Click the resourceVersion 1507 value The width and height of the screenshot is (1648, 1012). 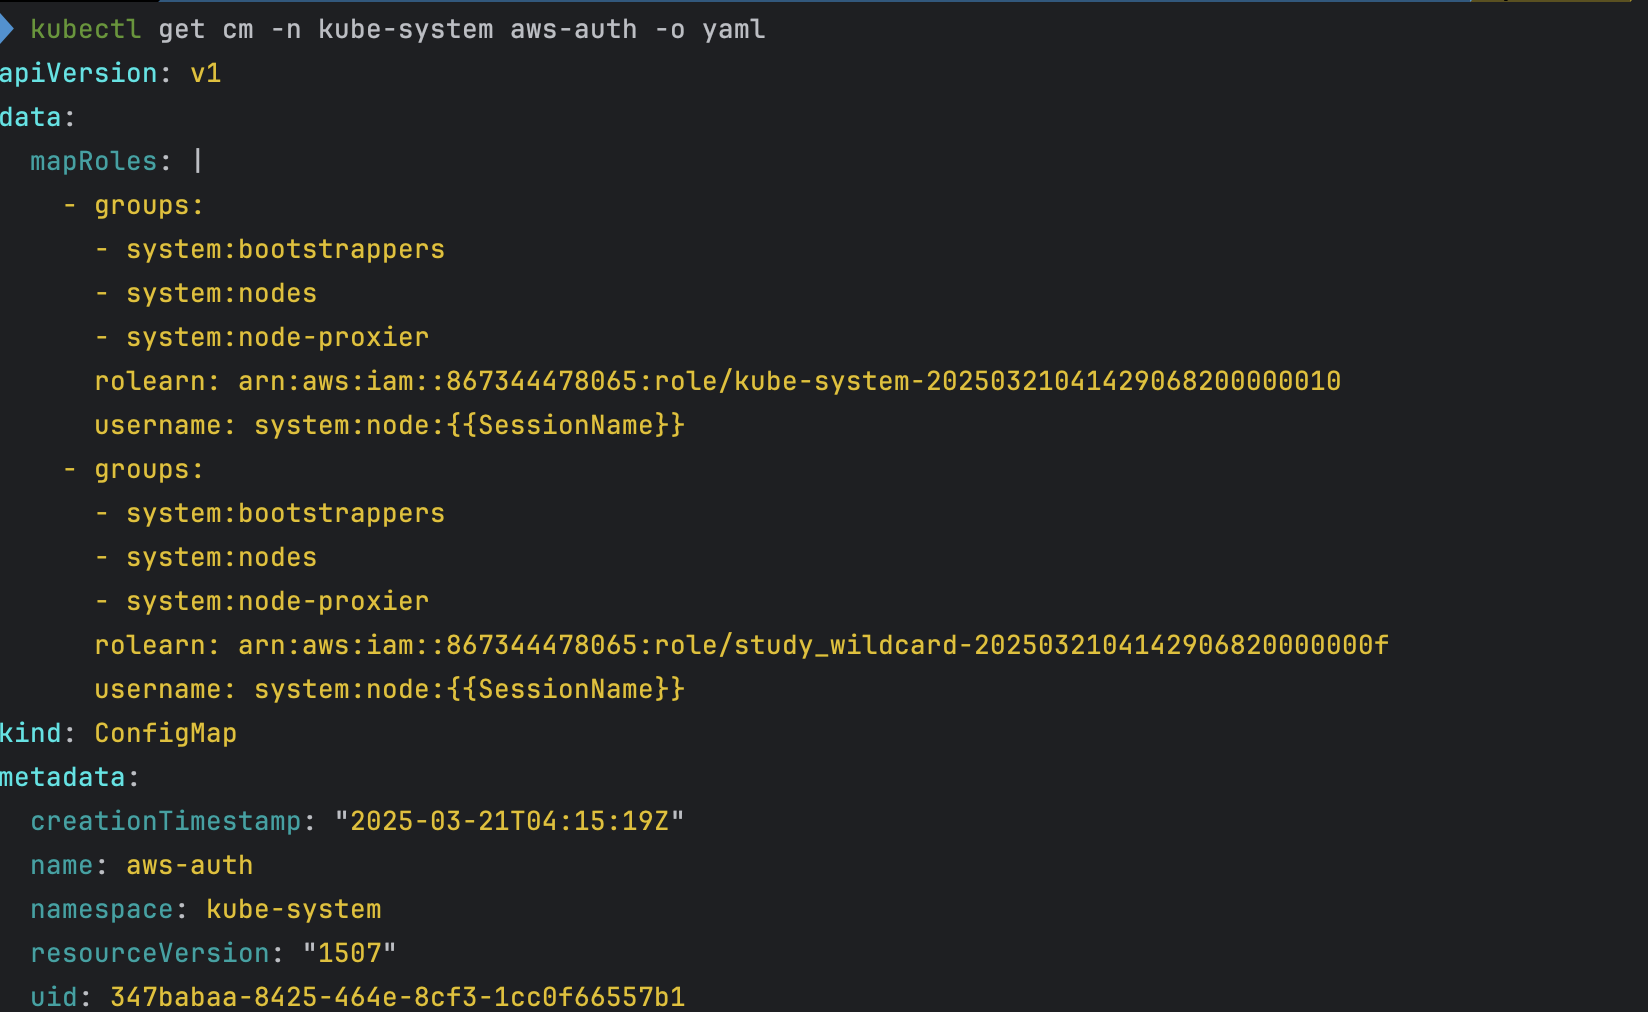pos(349,953)
